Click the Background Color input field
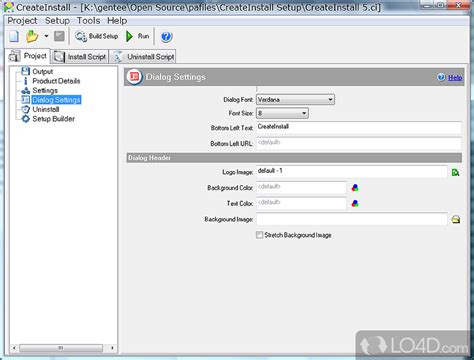This screenshot has height=360, width=474. coord(301,188)
